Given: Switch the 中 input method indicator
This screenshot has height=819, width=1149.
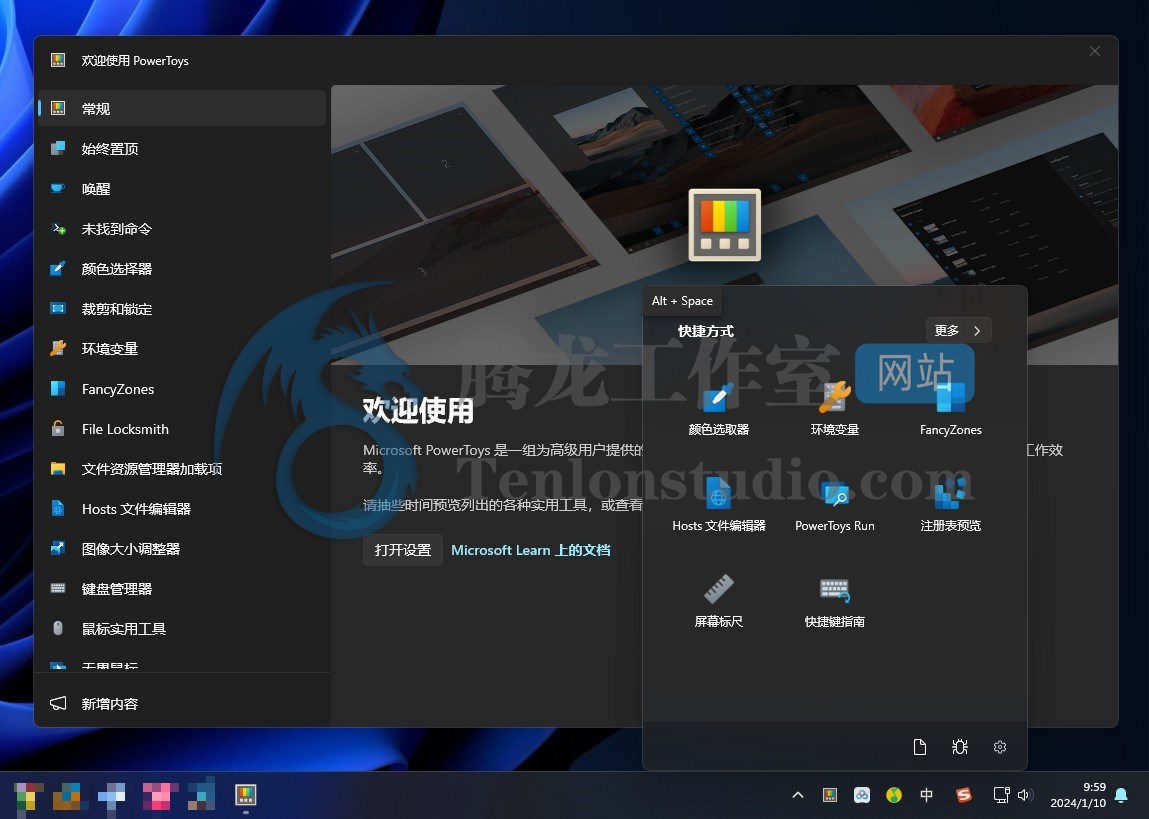Looking at the screenshot, I should pyautogui.click(x=926, y=795).
